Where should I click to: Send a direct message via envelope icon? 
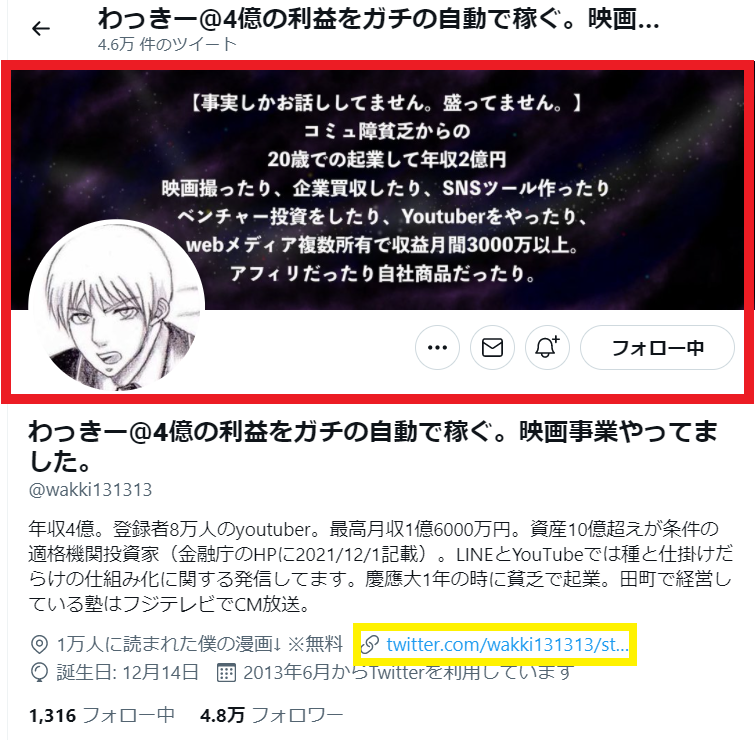(492, 348)
